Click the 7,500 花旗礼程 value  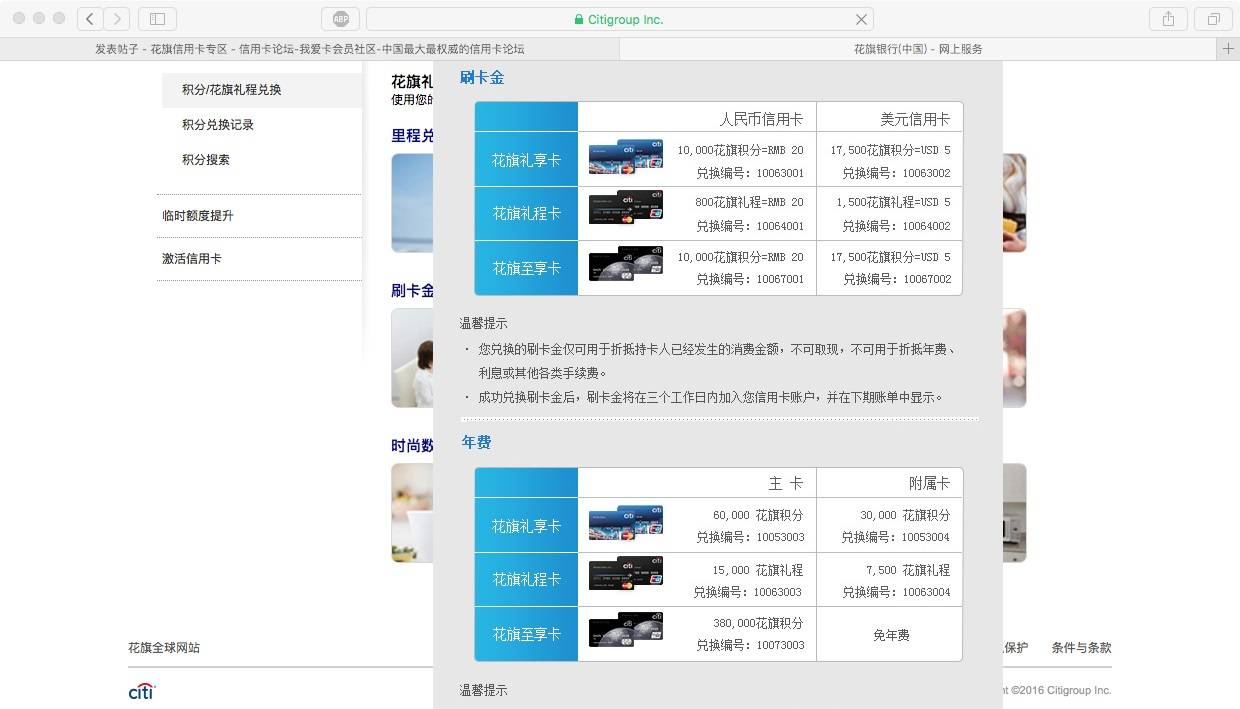(x=909, y=571)
